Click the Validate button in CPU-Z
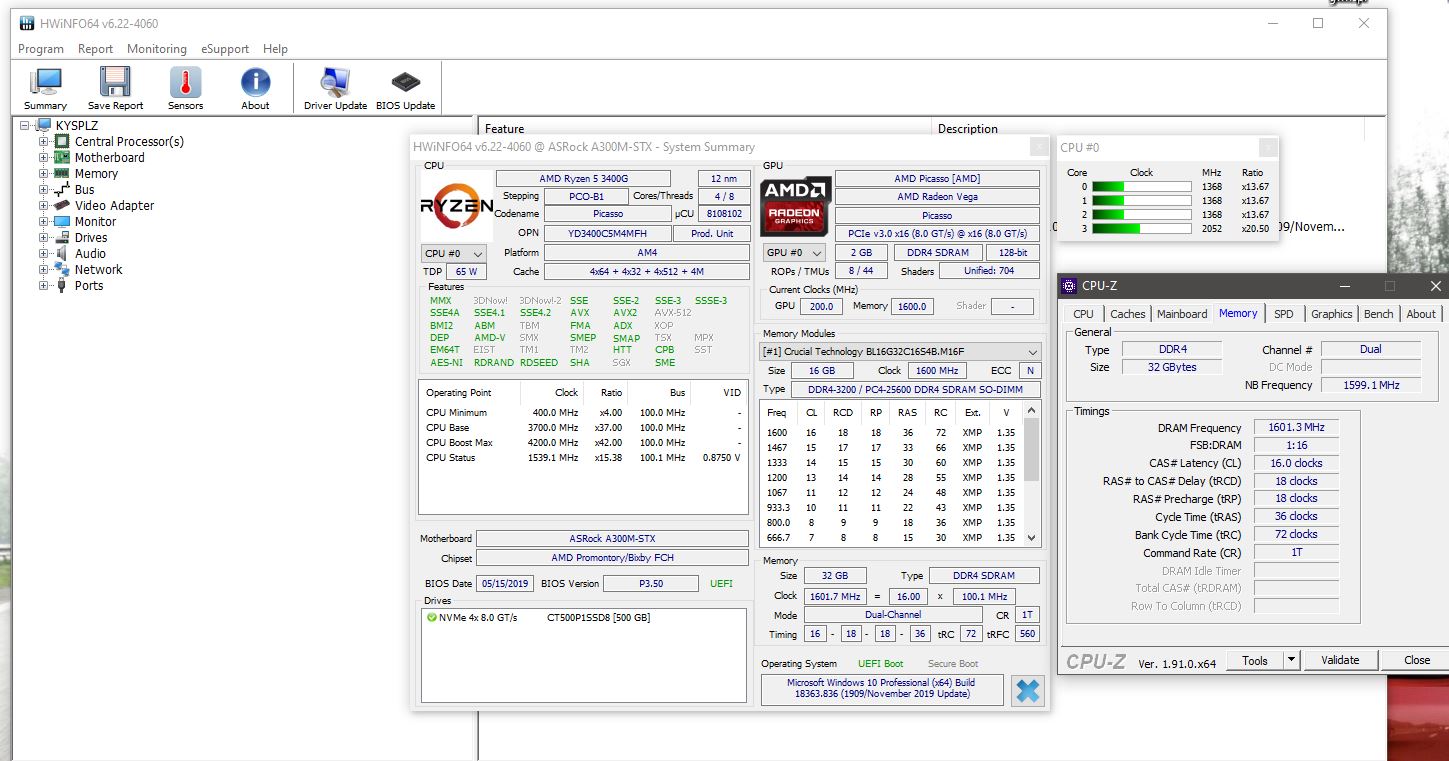Screen dimensions: 1449x761 1340,660
